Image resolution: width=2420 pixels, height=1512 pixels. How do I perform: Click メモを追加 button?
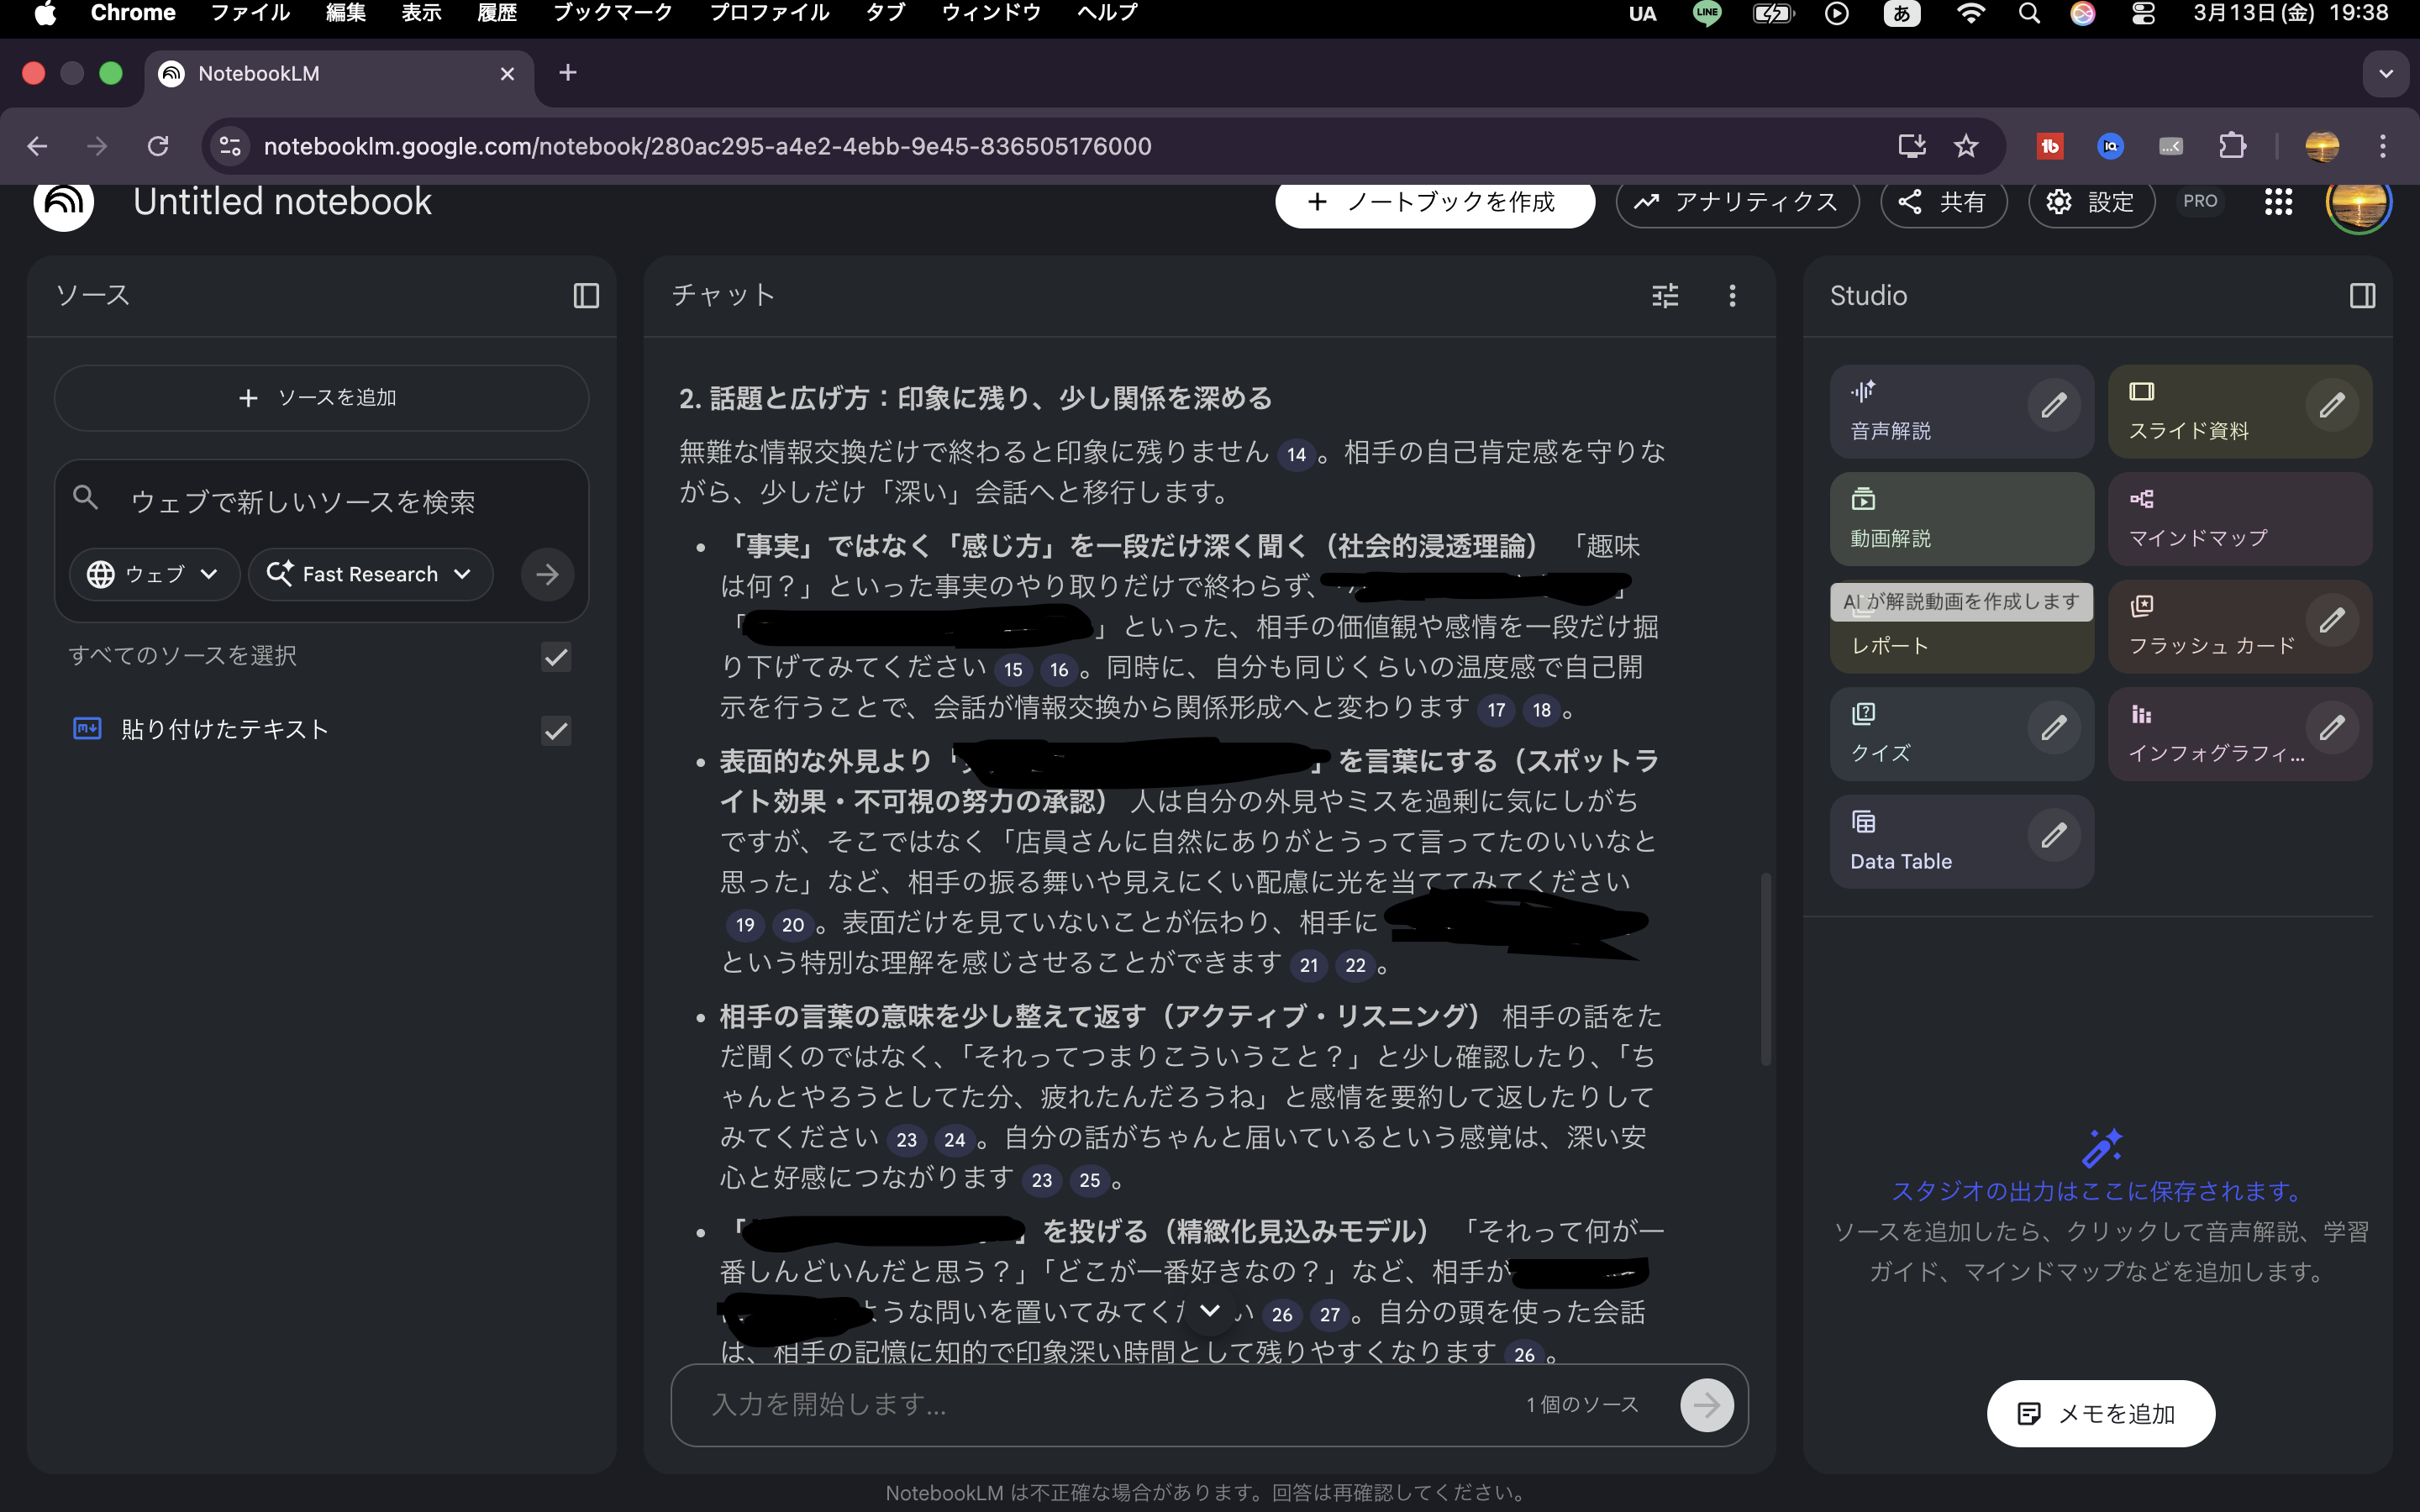tap(2100, 1413)
